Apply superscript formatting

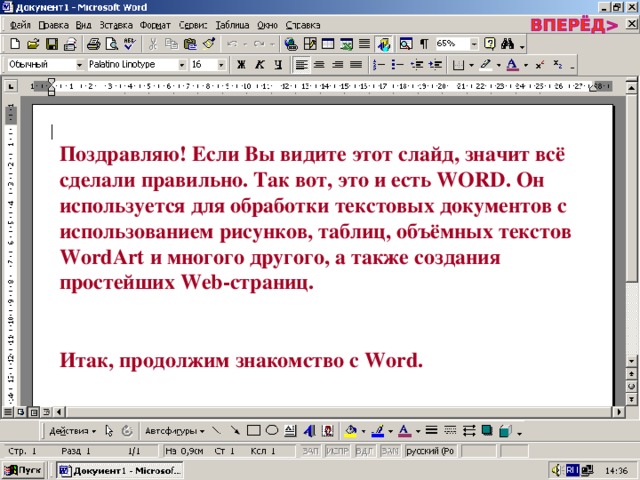pyautogui.click(x=540, y=64)
